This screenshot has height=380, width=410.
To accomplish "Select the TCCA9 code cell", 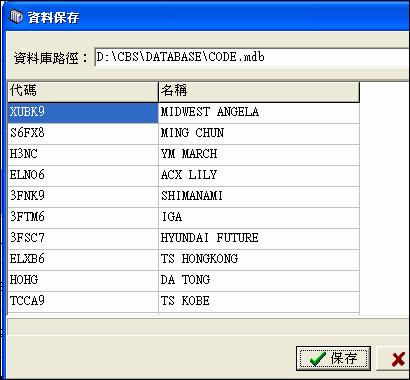I will 83,302.
